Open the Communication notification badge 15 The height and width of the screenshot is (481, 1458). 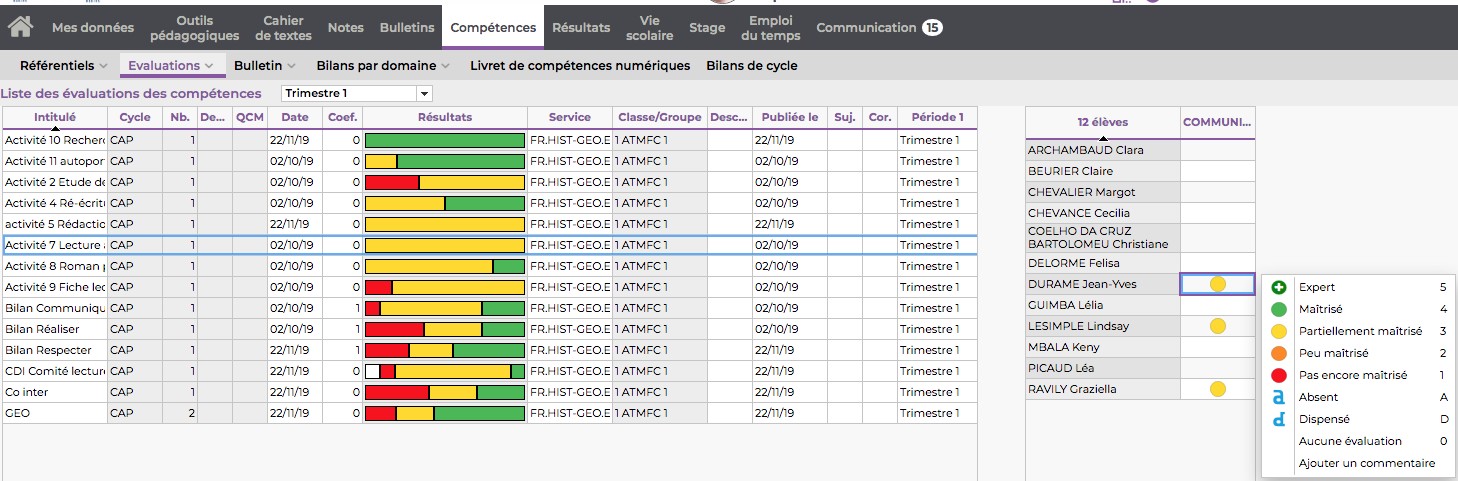click(x=932, y=28)
